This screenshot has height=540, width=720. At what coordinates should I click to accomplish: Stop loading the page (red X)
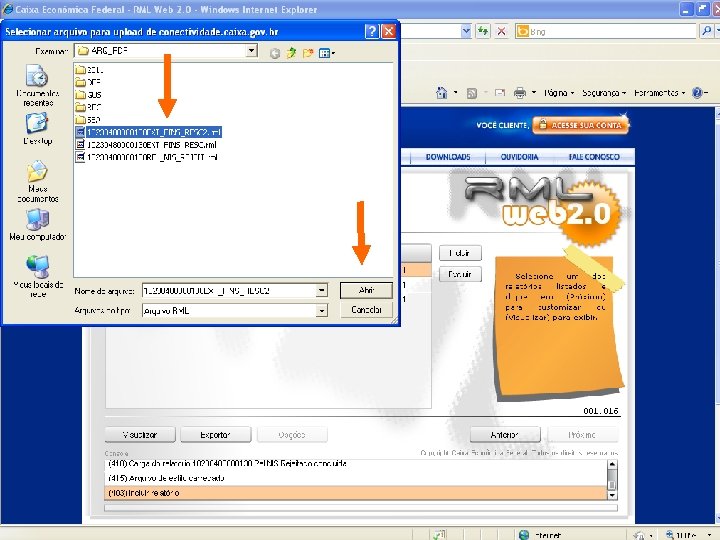[501, 31]
